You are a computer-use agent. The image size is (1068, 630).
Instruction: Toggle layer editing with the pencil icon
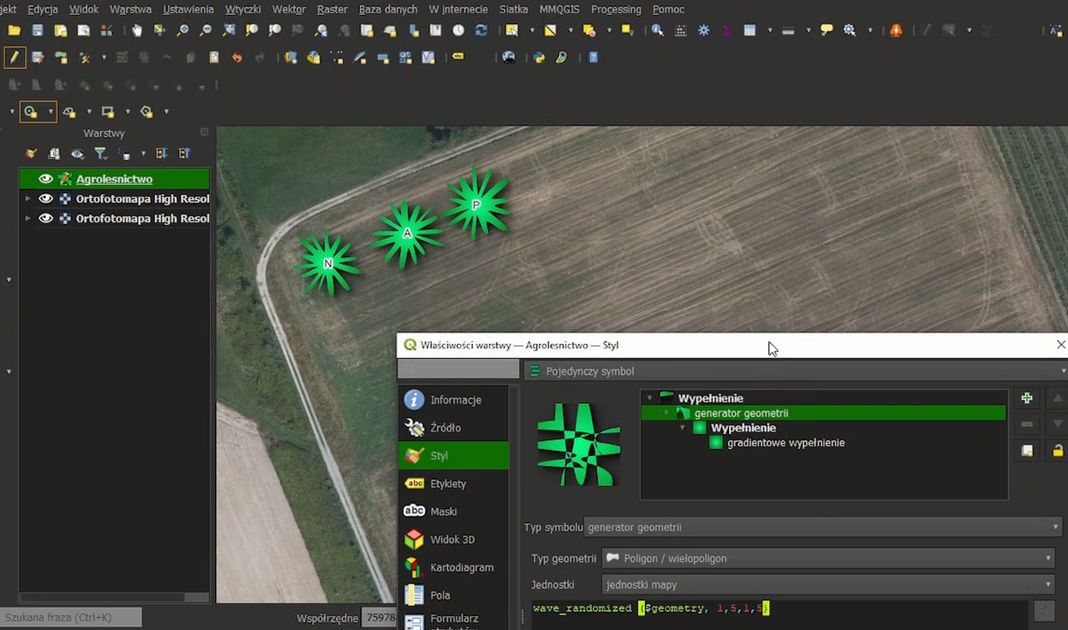(x=14, y=57)
